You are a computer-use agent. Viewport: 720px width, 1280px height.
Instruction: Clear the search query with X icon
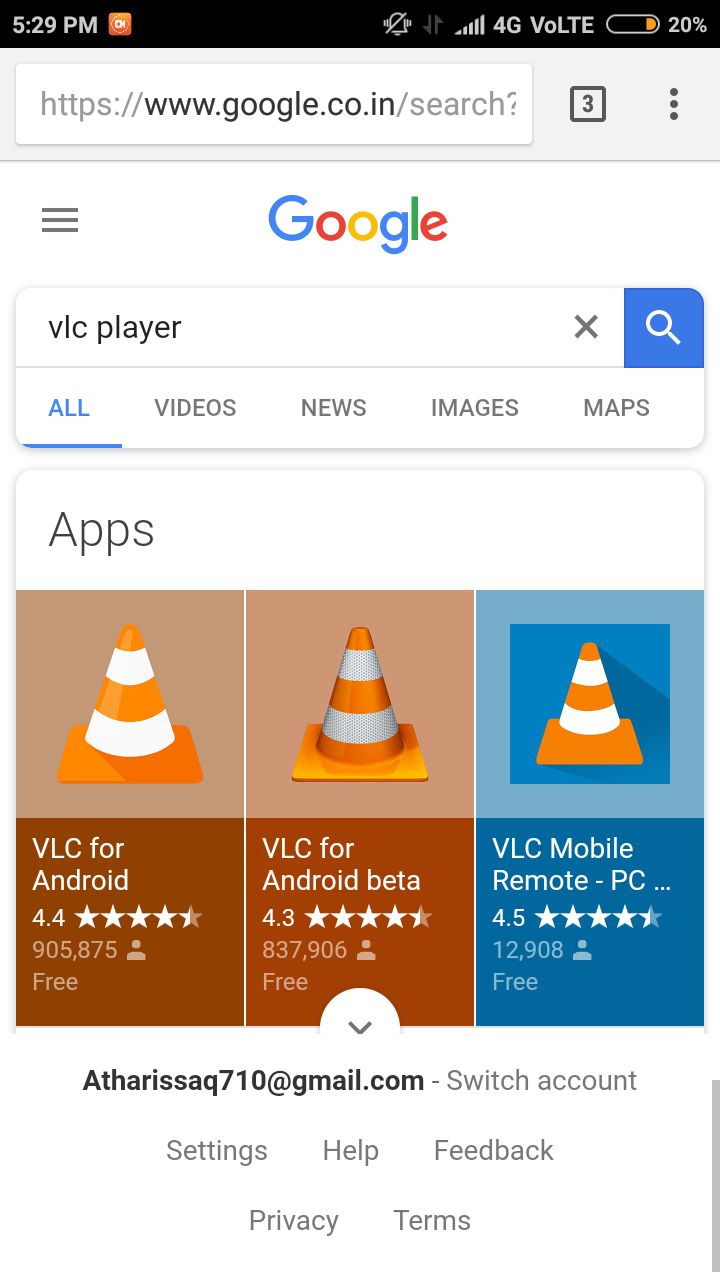coord(586,326)
